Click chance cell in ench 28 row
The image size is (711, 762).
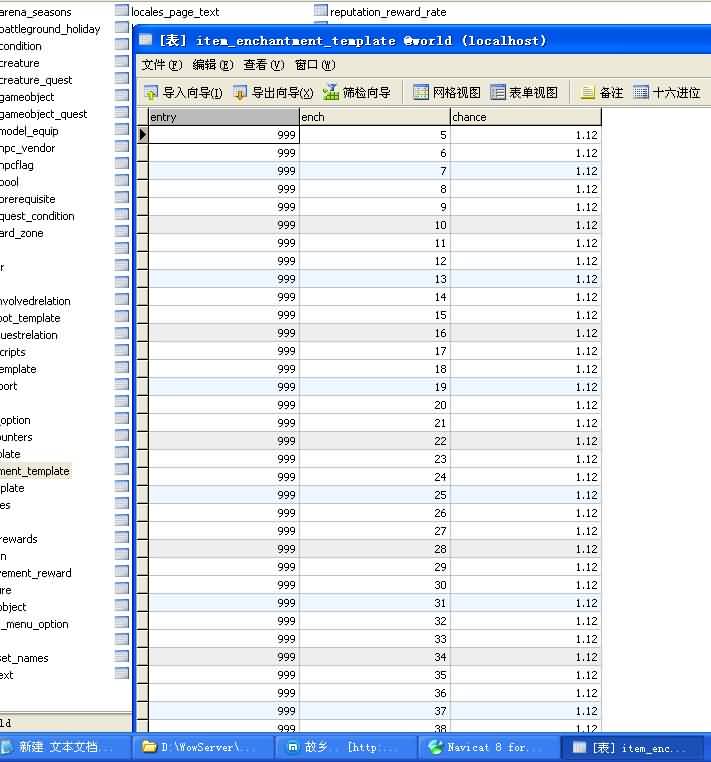pos(526,548)
